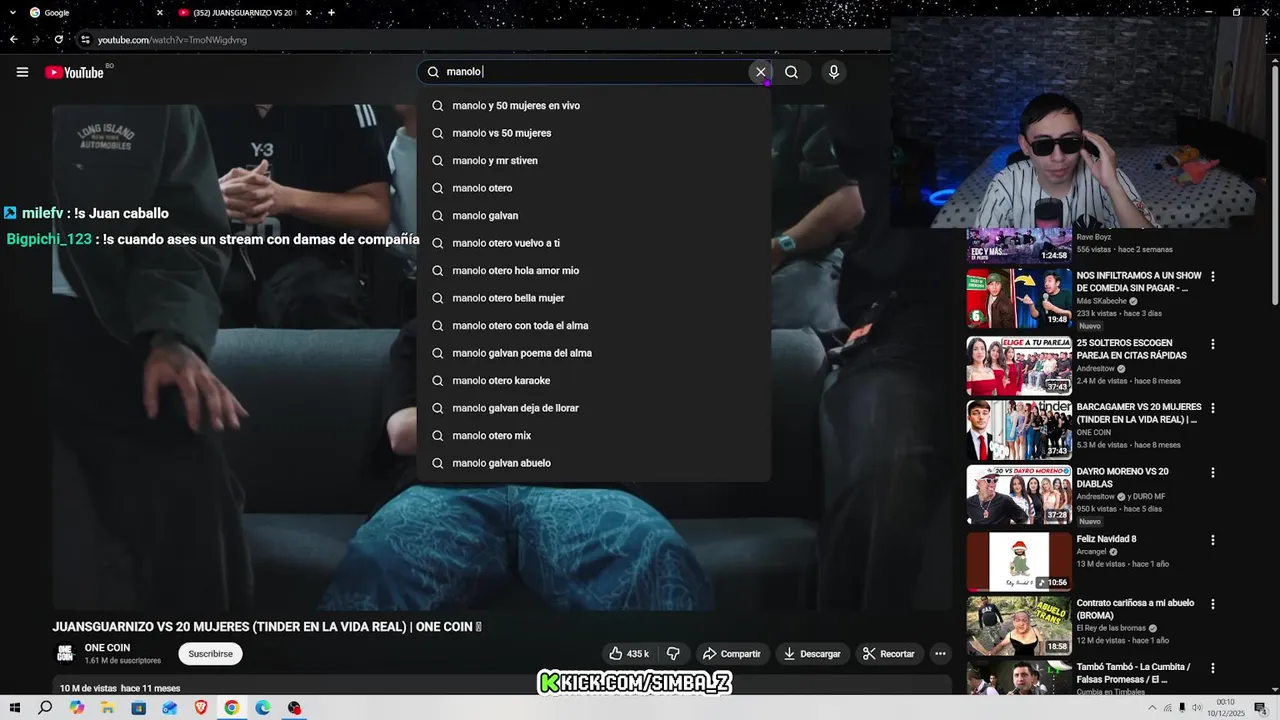Open a new browser tab with plus

tap(331, 12)
